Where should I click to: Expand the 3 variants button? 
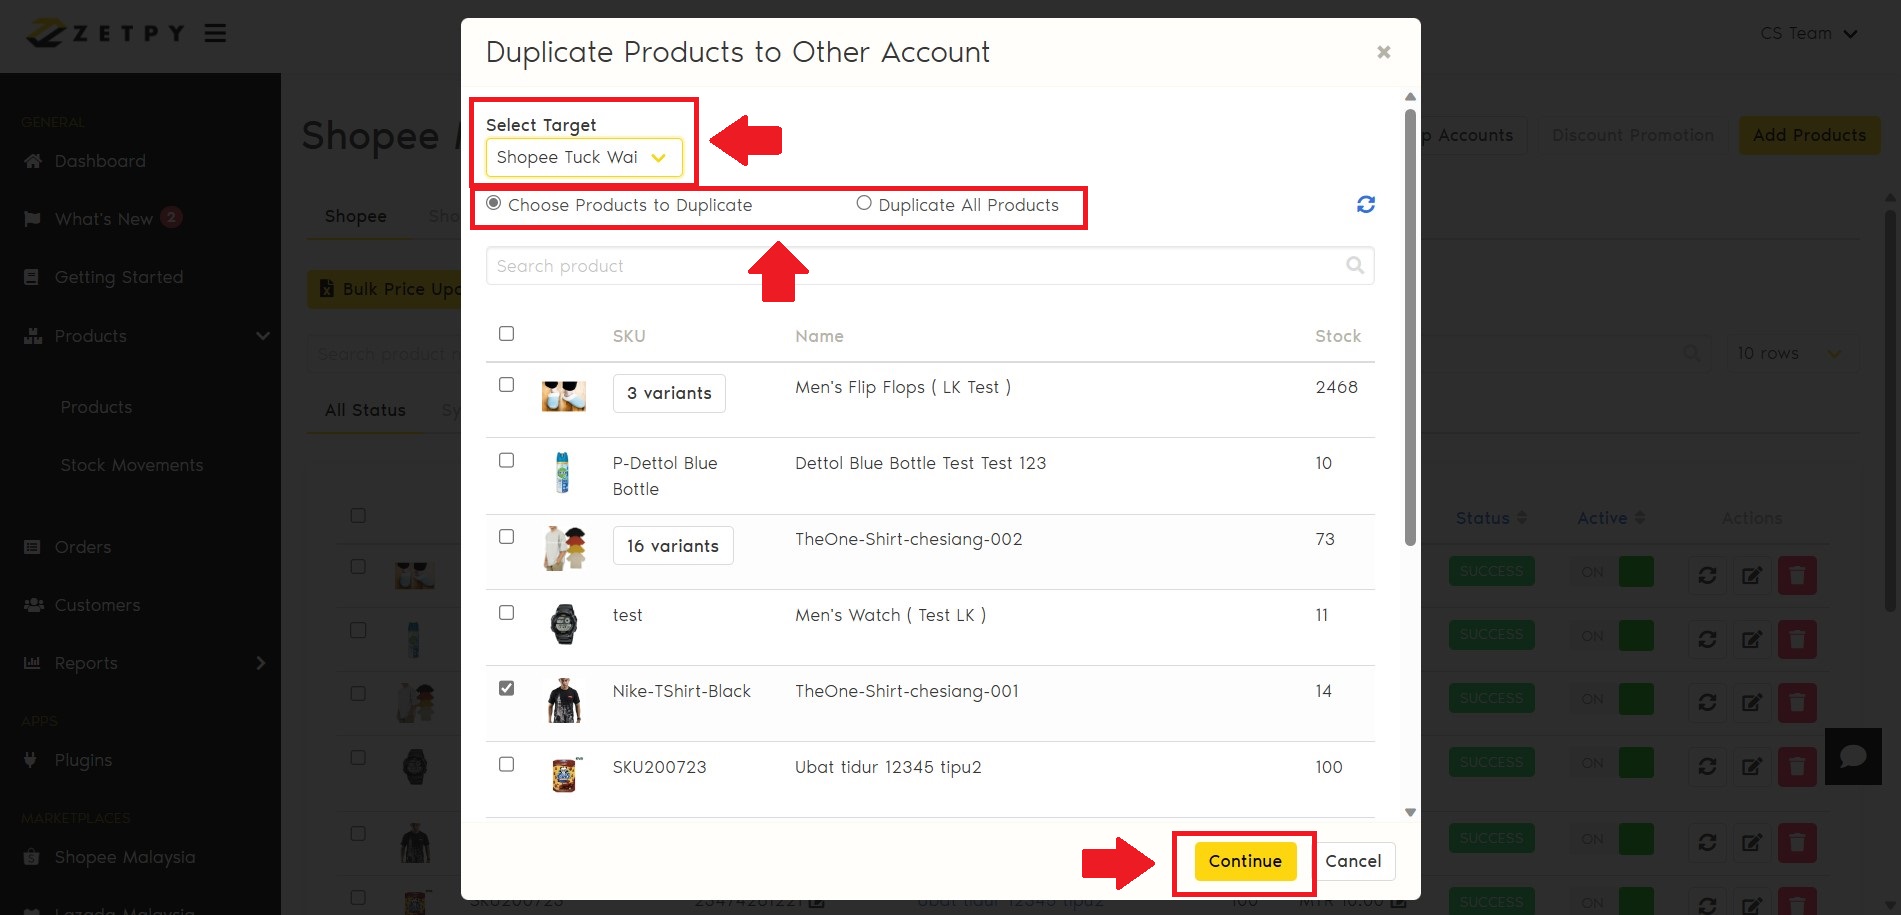point(669,394)
